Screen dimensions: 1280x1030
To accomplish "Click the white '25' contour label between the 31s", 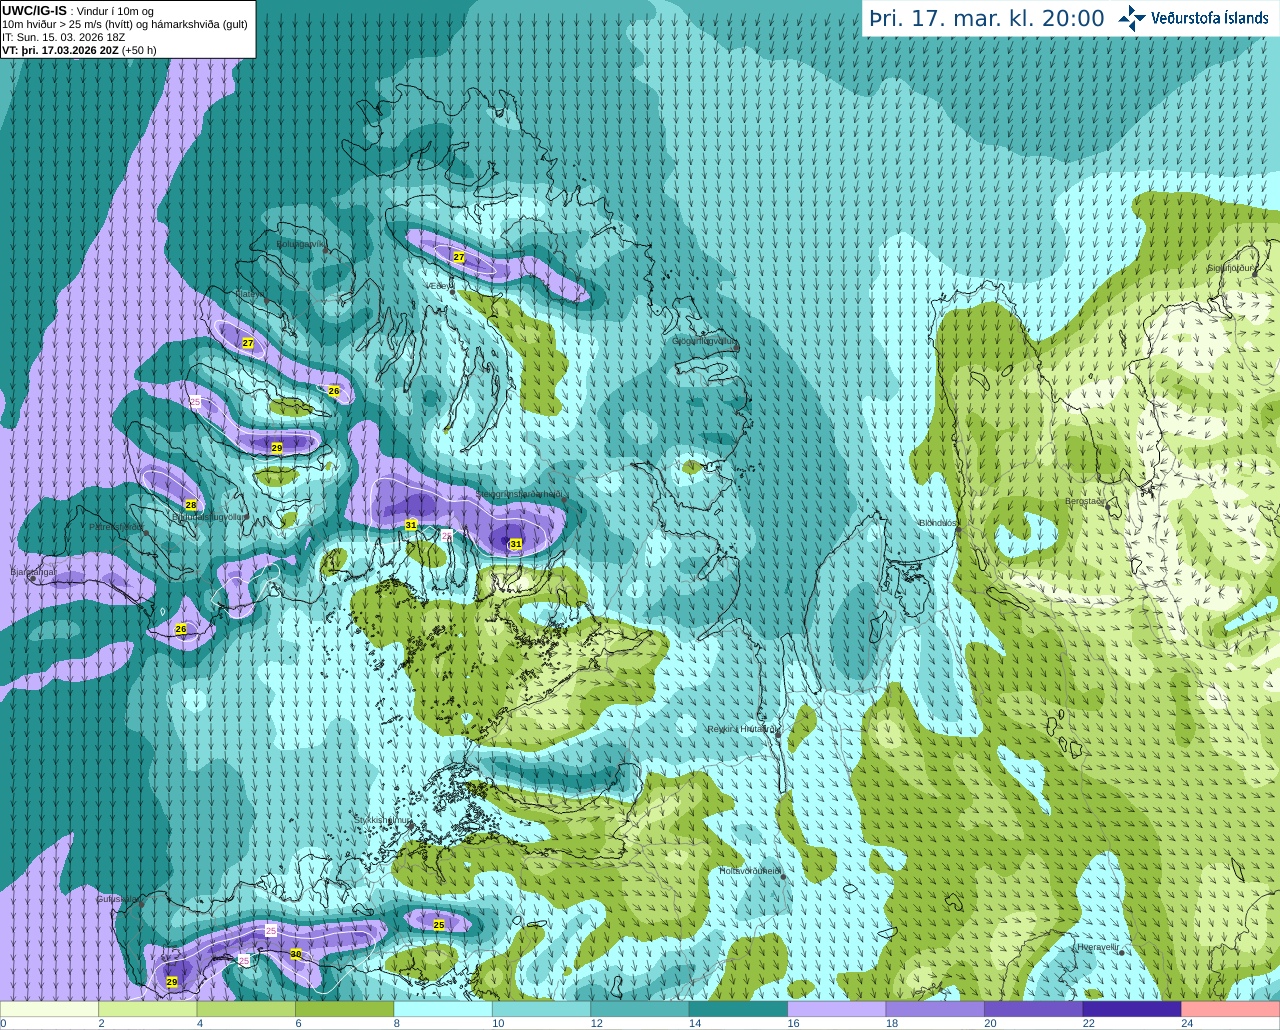I will tap(447, 536).
